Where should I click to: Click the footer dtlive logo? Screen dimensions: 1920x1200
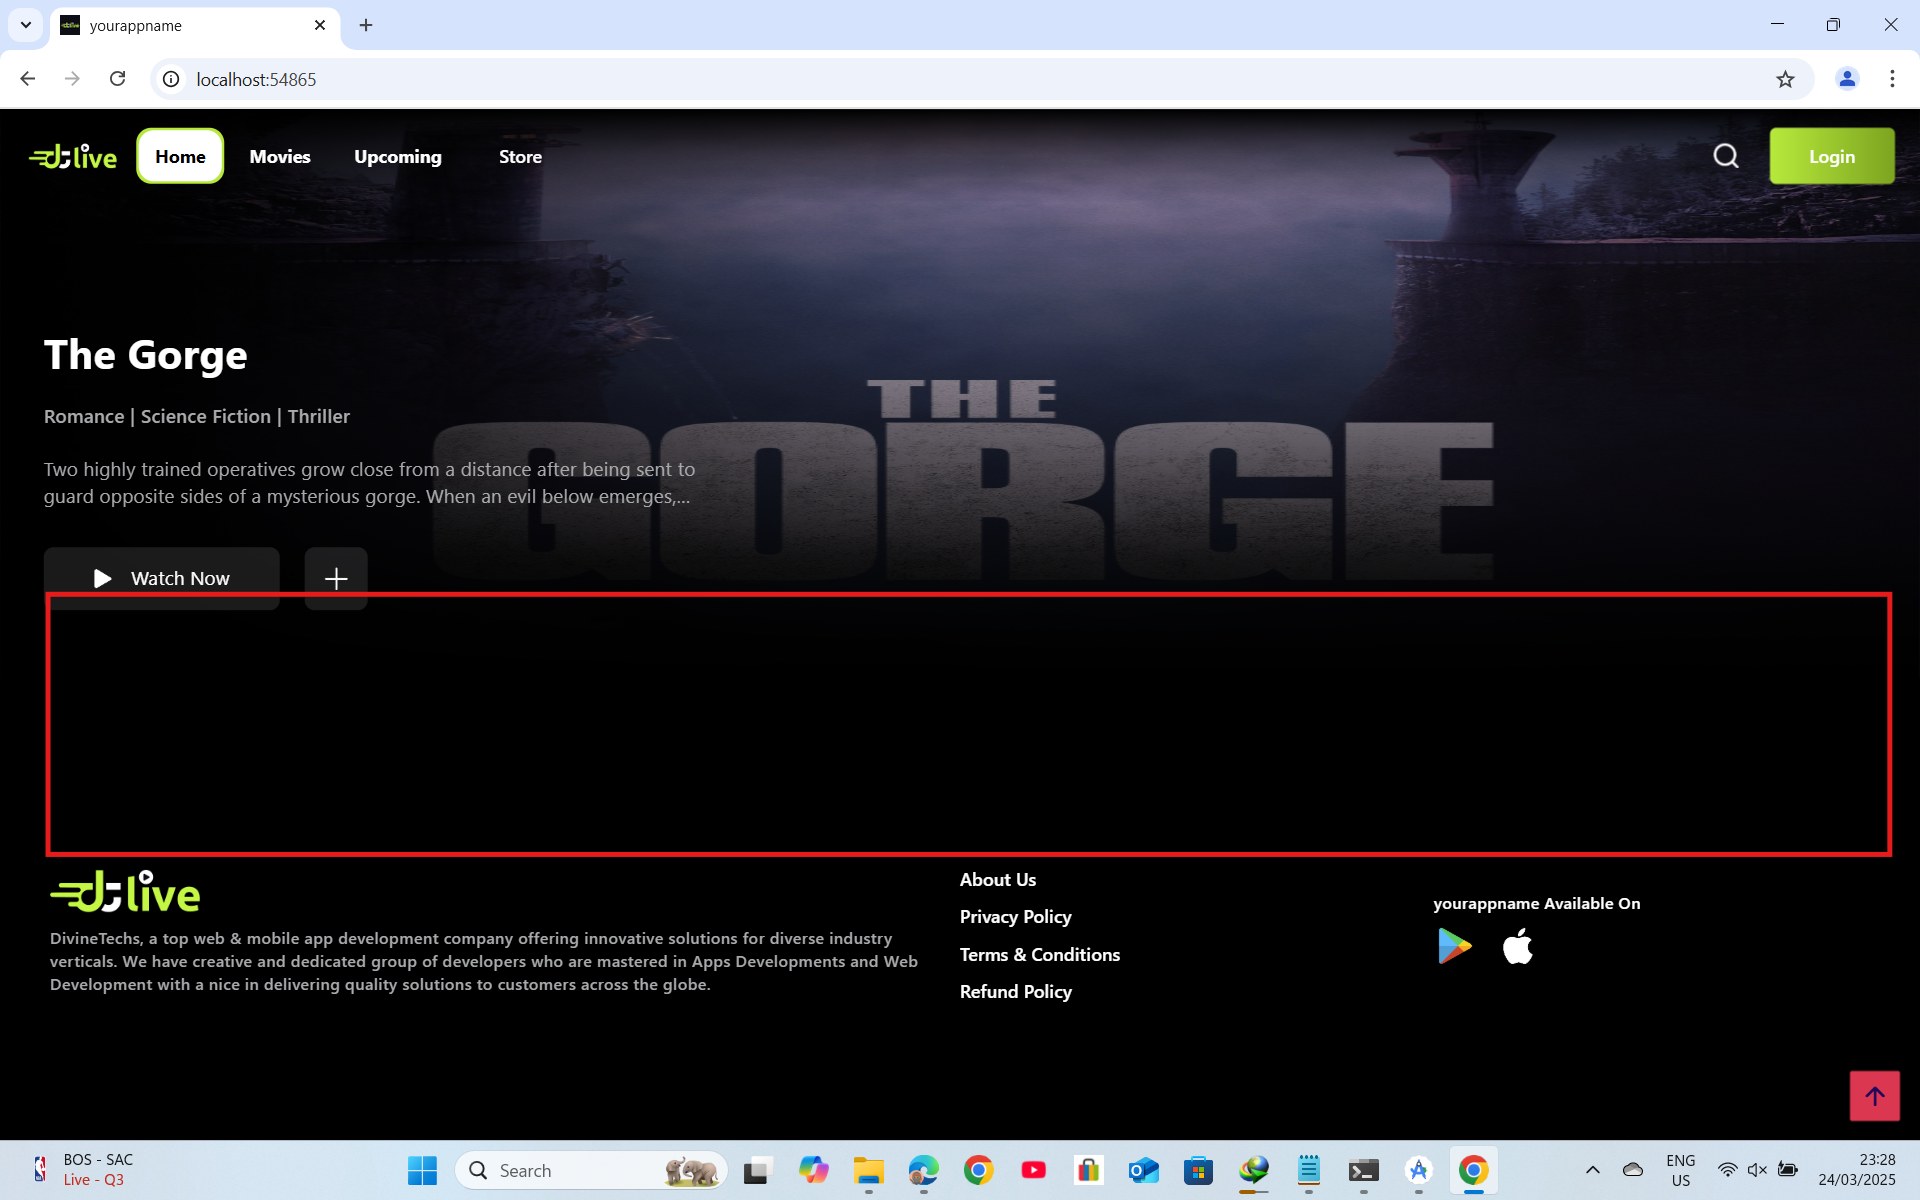125,891
